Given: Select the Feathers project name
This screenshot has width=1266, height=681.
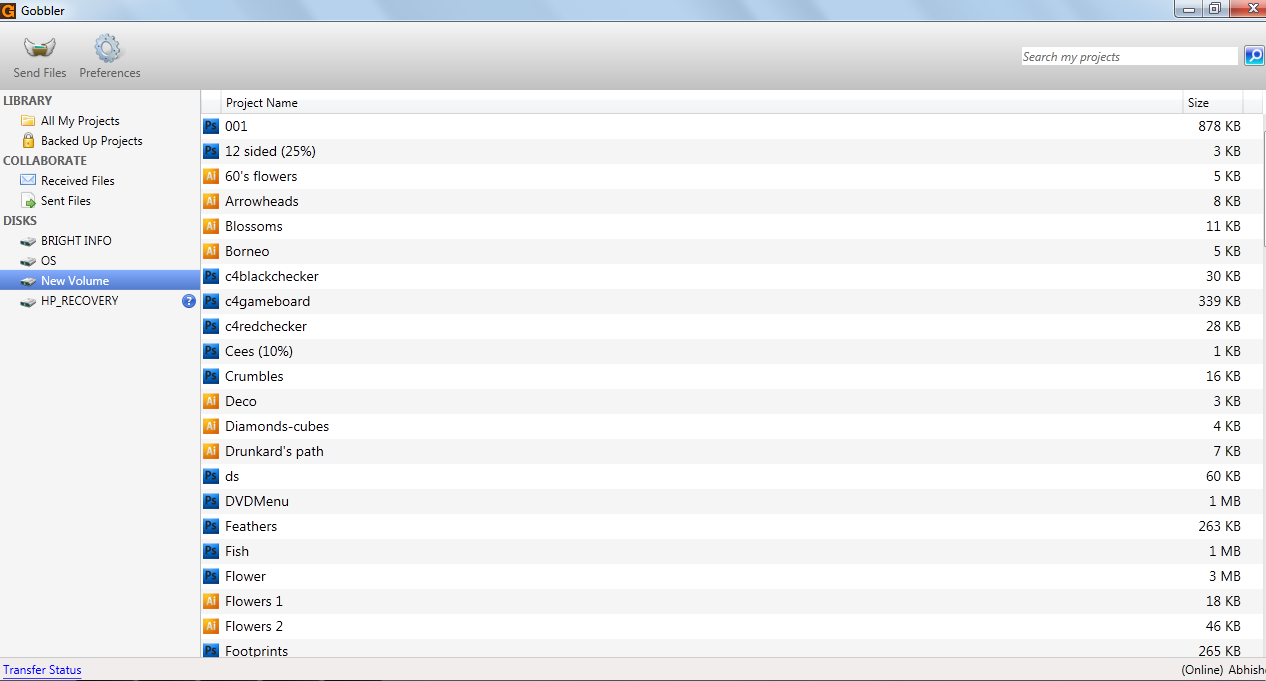Looking at the screenshot, I should 251,526.
